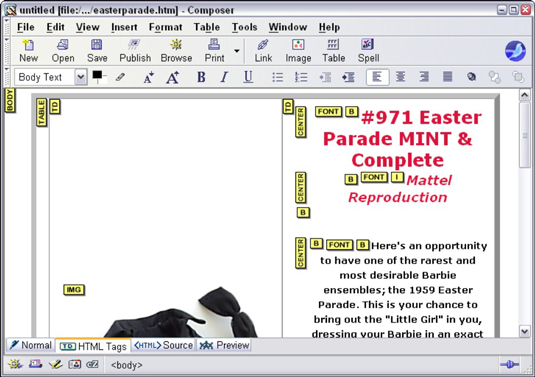
Task: Select the TABLE tag marker
Action: click(41, 113)
